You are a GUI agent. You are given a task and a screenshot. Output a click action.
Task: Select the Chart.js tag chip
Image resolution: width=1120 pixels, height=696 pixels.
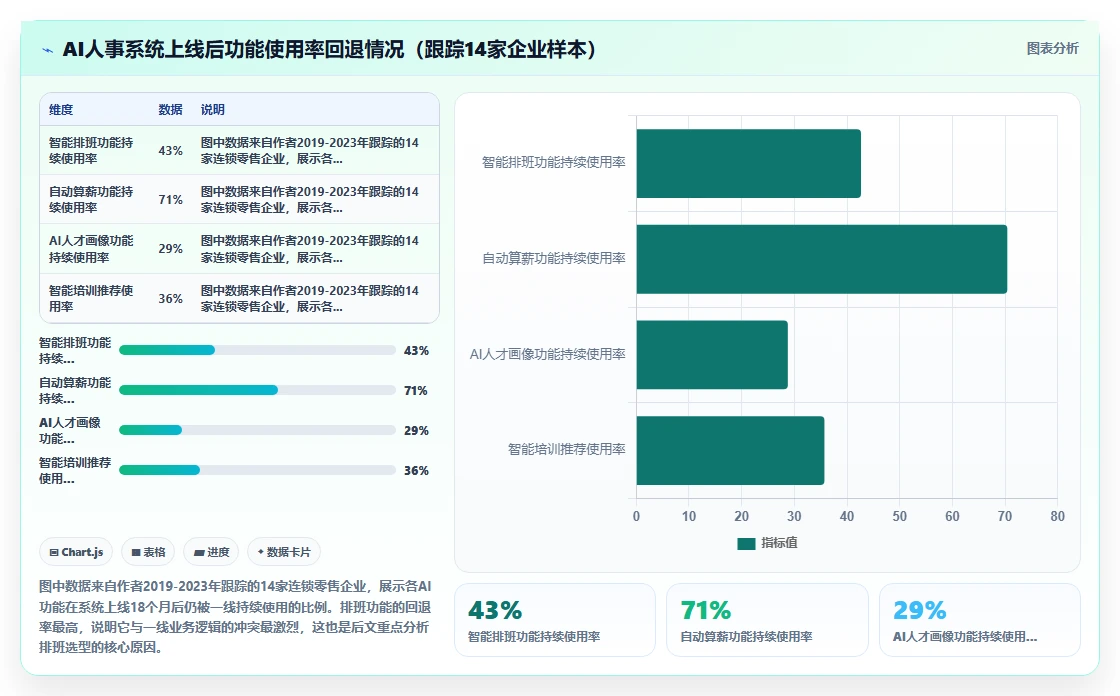76,552
